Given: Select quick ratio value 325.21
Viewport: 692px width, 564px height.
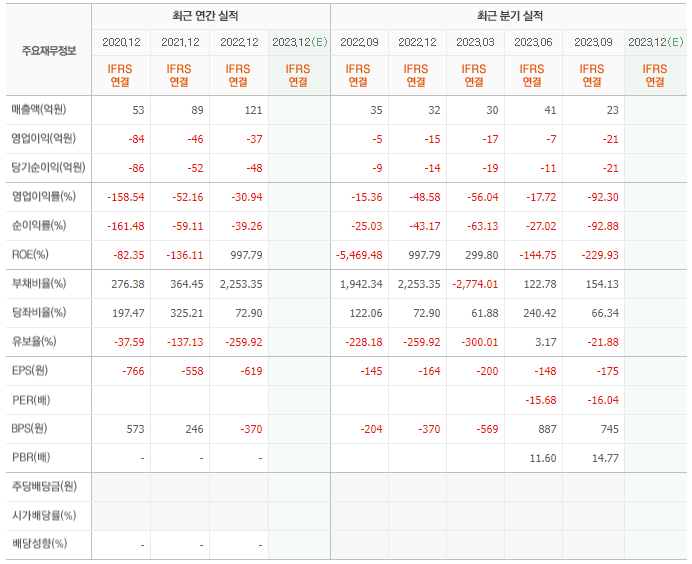Looking at the screenshot, I should pyautogui.click(x=187, y=313).
